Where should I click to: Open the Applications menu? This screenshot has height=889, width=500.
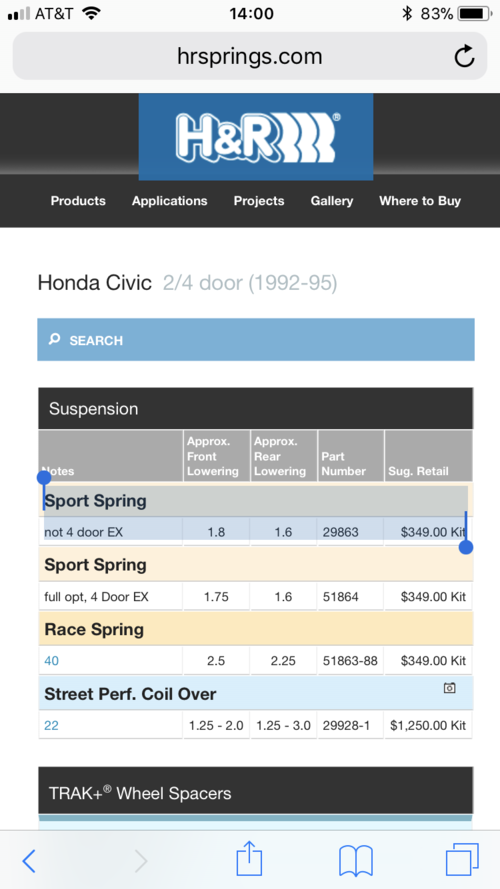tap(170, 201)
